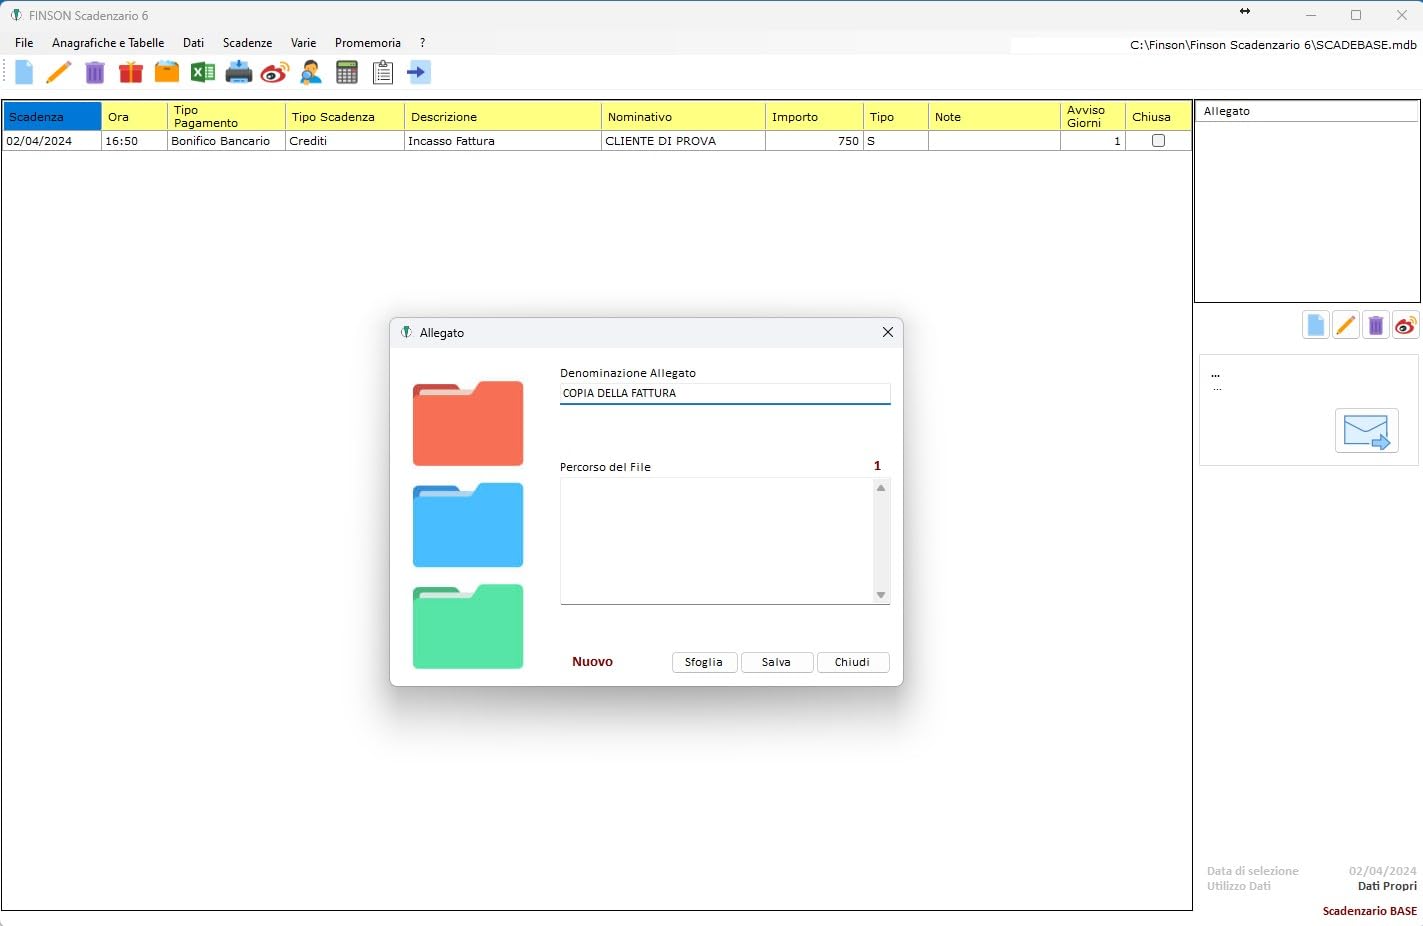Delete attachment with side panel trash icon
Screen dimensions: 1423x926
[1376, 325]
